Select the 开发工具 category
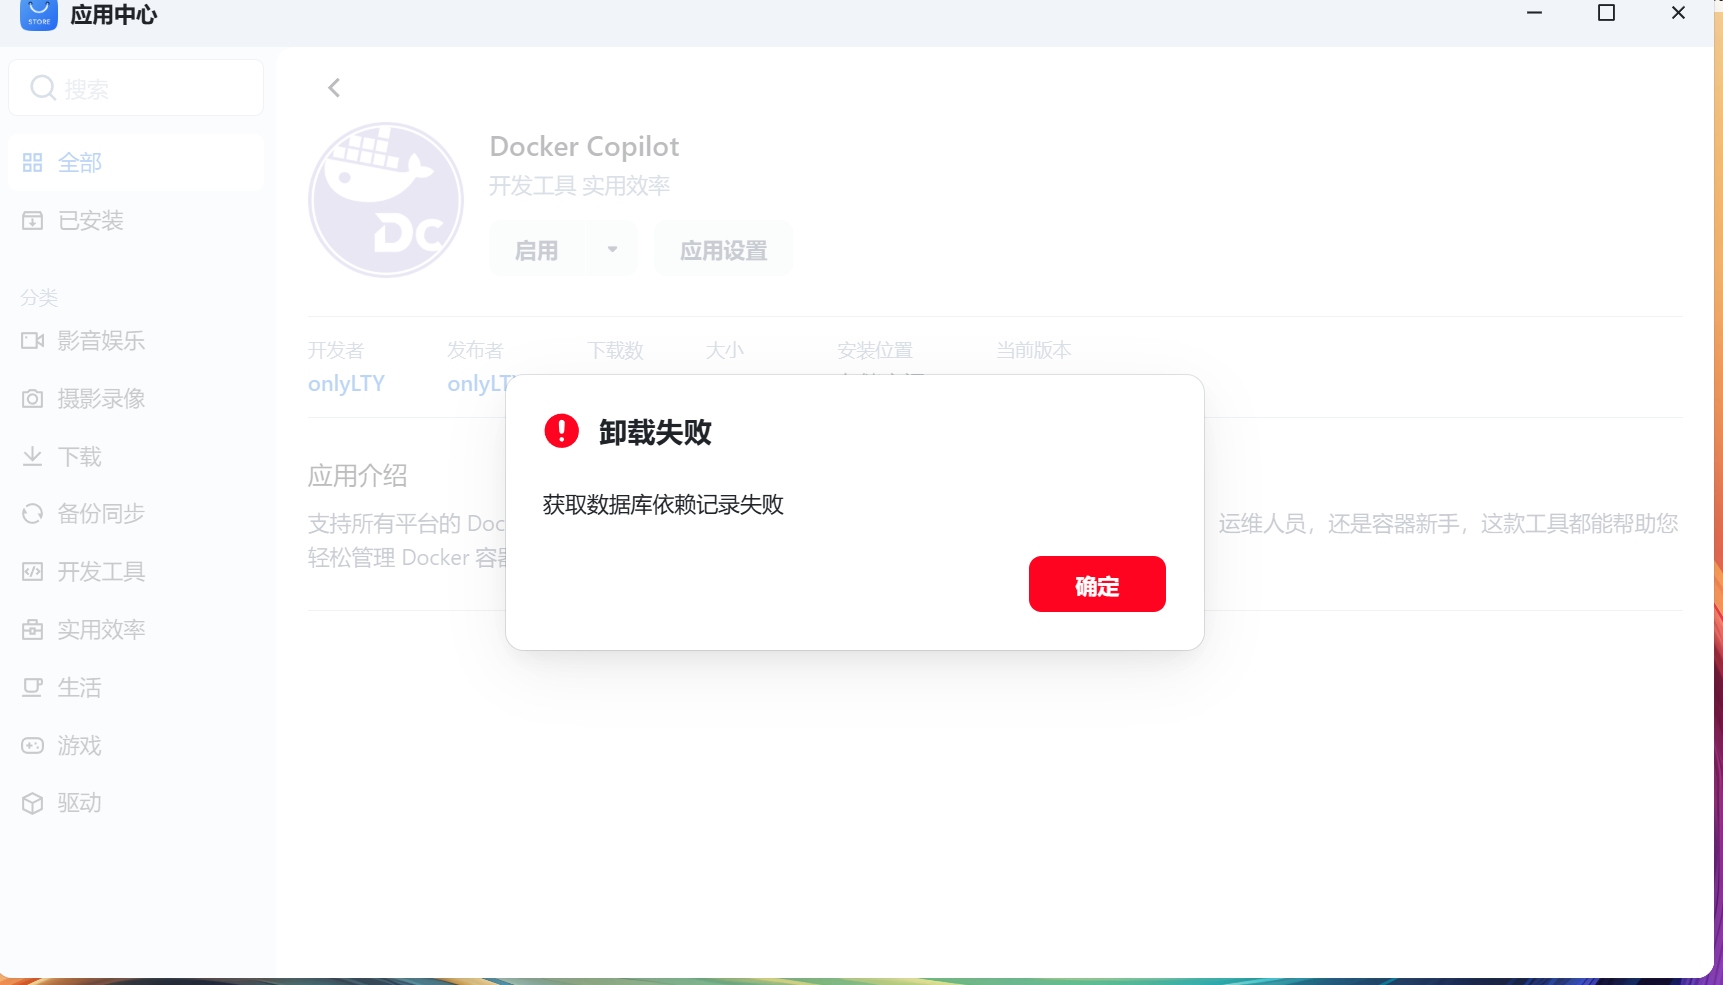 point(136,571)
